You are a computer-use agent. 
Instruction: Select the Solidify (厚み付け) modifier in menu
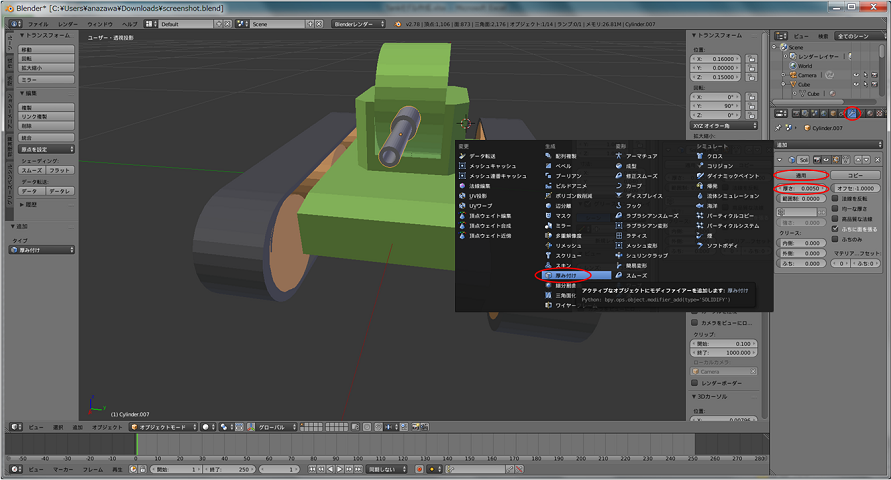pyautogui.click(x=566, y=274)
